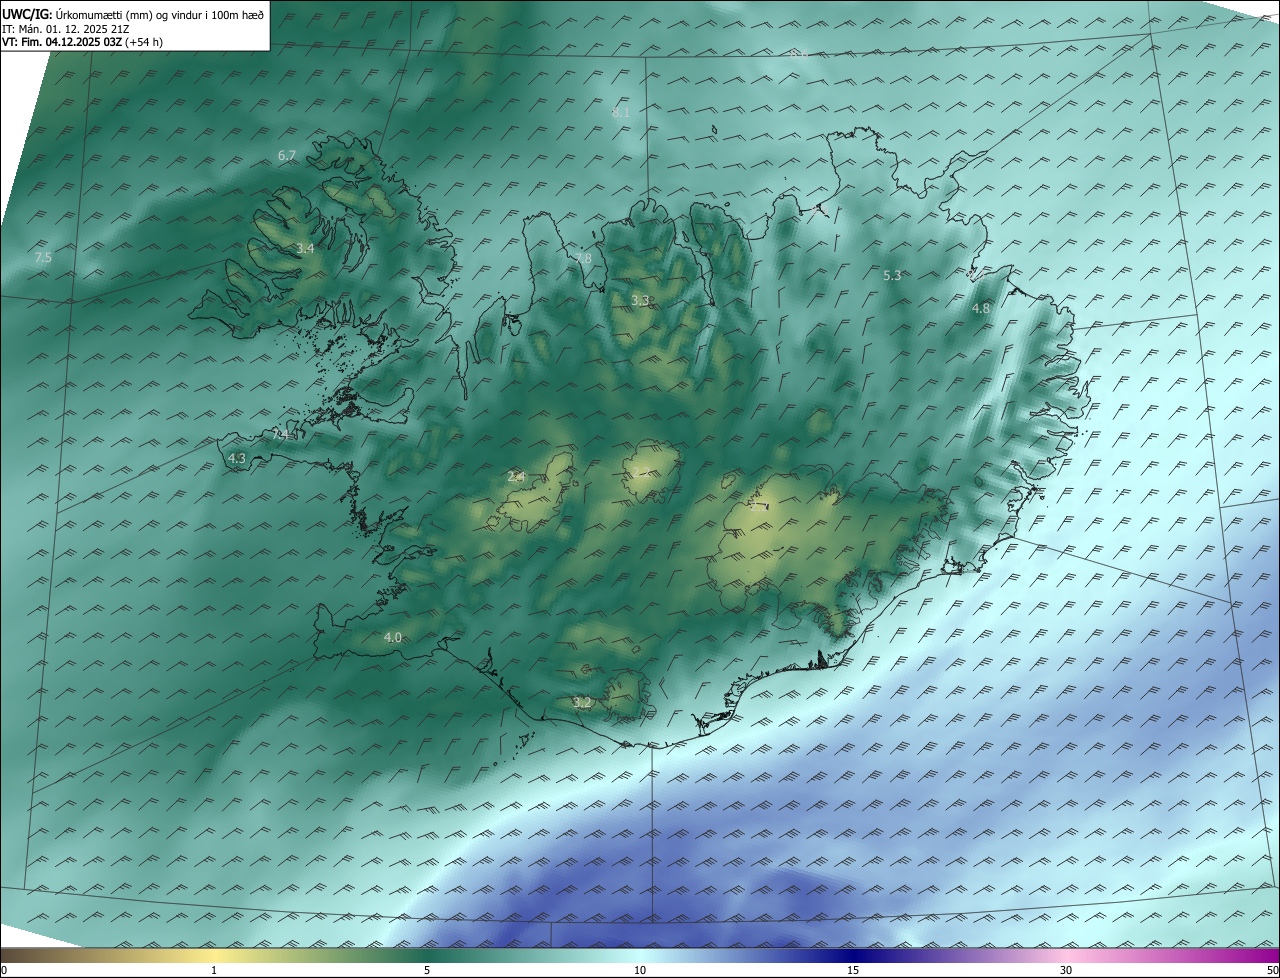Click the 'IT: Mán. 01. 12. 2025 21Z' line
The height and width of the screenshot is (978, 1280).
click(64, 29)
